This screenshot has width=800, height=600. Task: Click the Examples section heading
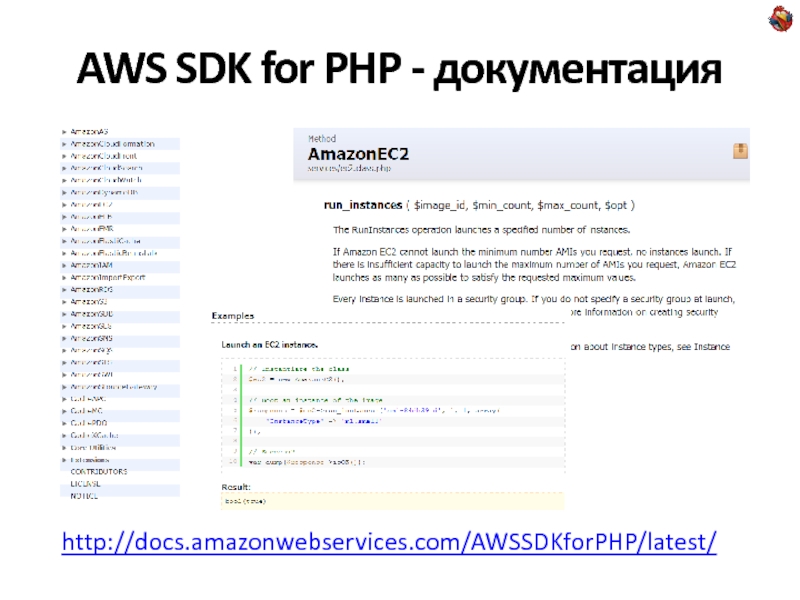coord(233,316)
